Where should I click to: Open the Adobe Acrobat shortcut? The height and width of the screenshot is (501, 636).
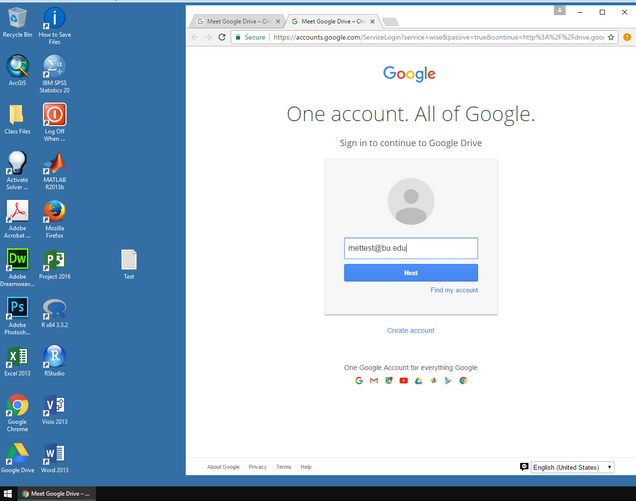[17, 219]
